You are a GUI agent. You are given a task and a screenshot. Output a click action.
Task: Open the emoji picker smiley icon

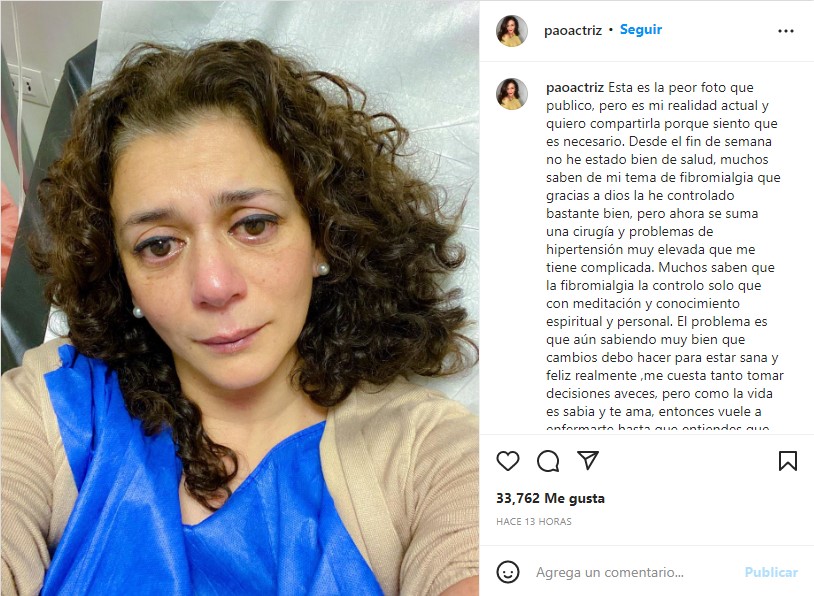(508, 572)
